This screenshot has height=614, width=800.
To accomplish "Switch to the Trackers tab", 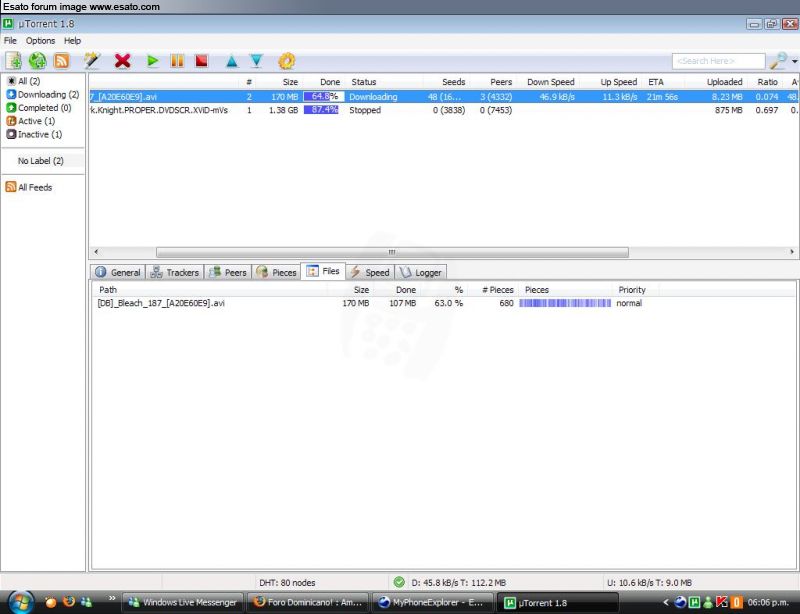I will 175,272.
